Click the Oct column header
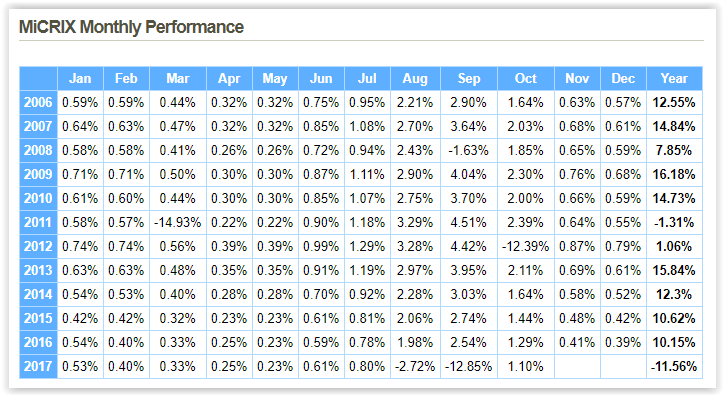724x396 pixels. pos(526,78)
